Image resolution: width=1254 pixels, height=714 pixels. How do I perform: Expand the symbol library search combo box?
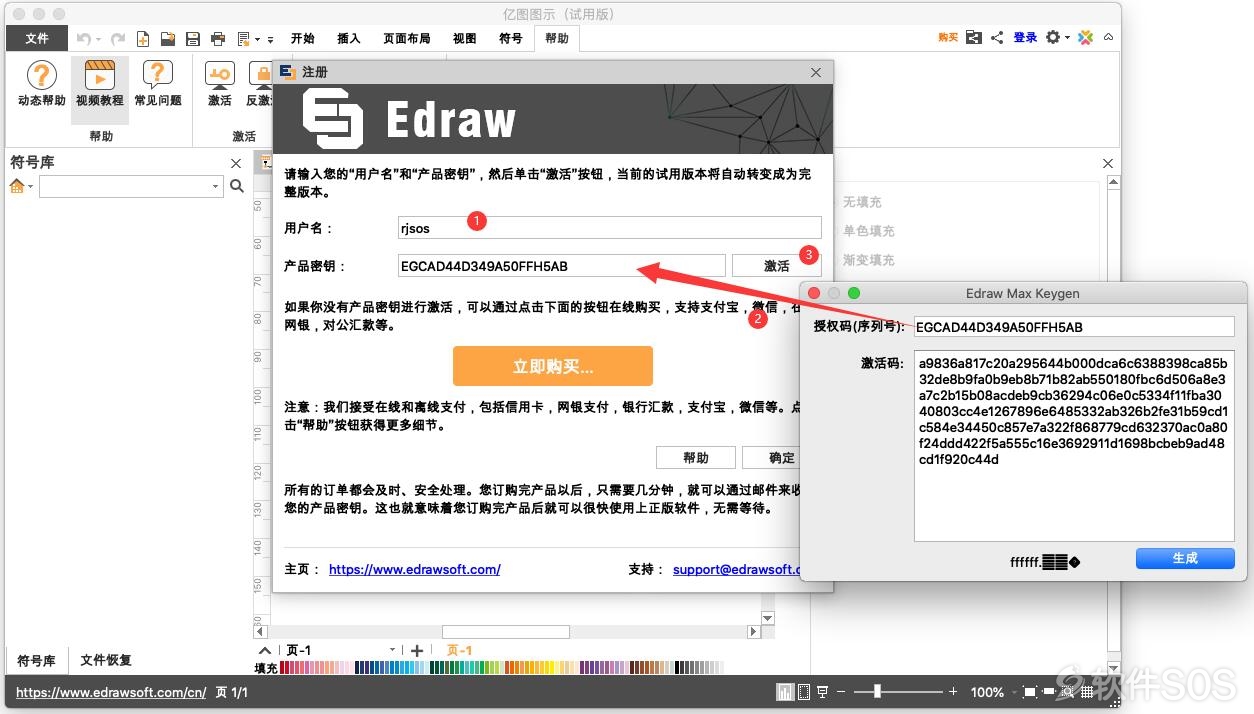pyautogui.click(x=215, y=186)
